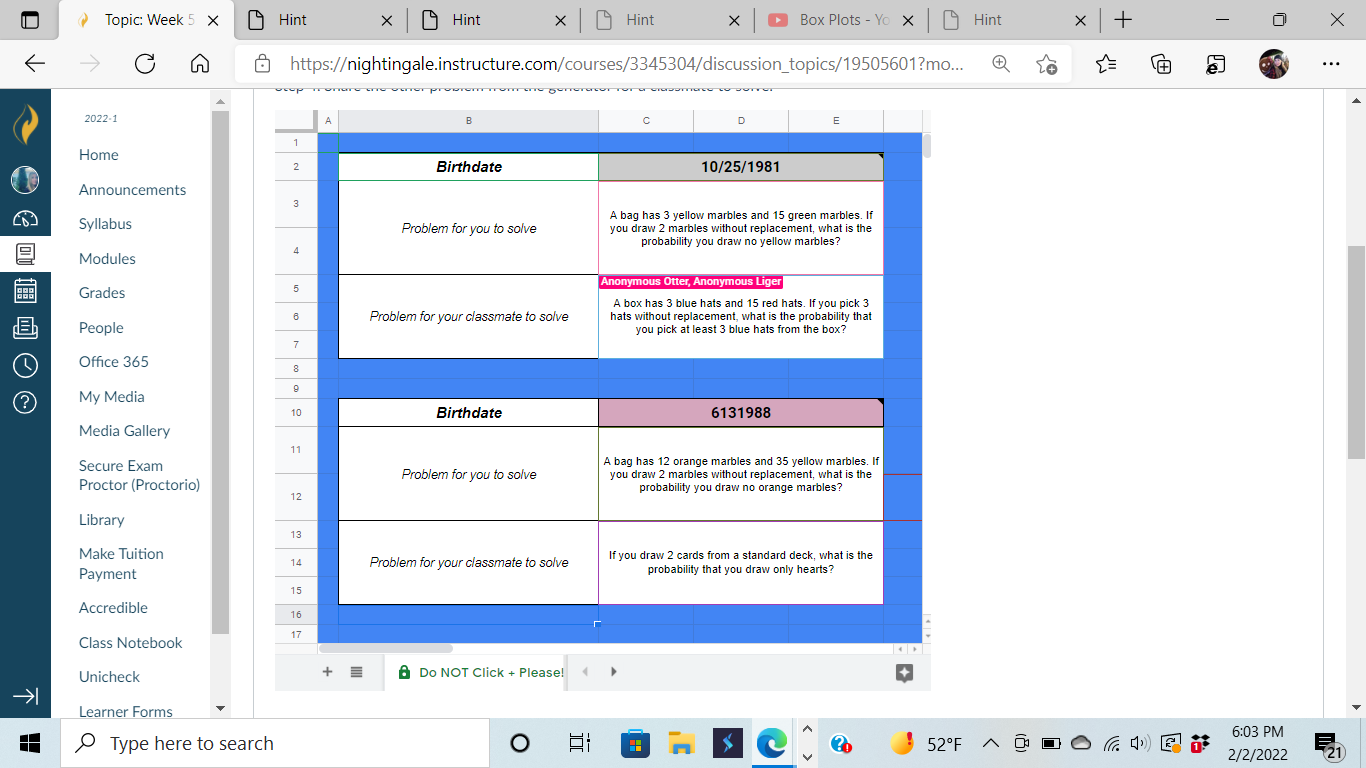1366x768 pixels.
Task: Open Canvas Help with the question mark icon
Action: click(24, 402)
